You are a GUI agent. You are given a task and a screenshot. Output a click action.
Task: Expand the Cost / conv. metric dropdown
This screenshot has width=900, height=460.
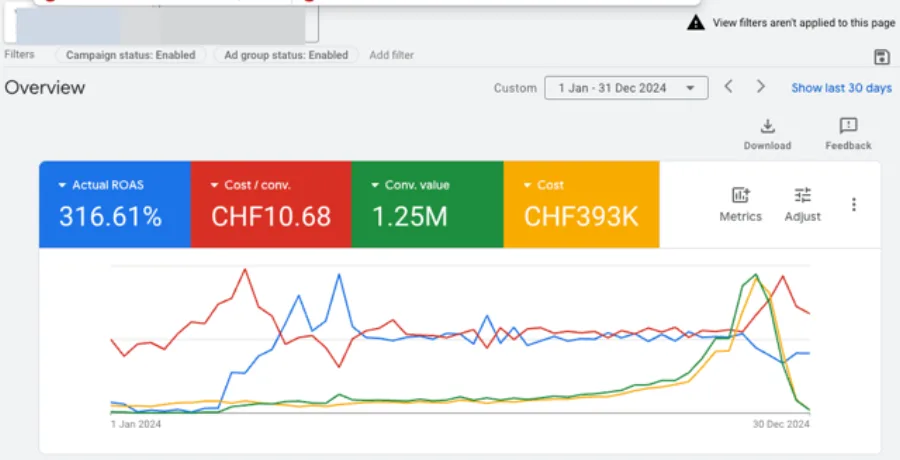[215, 185]
